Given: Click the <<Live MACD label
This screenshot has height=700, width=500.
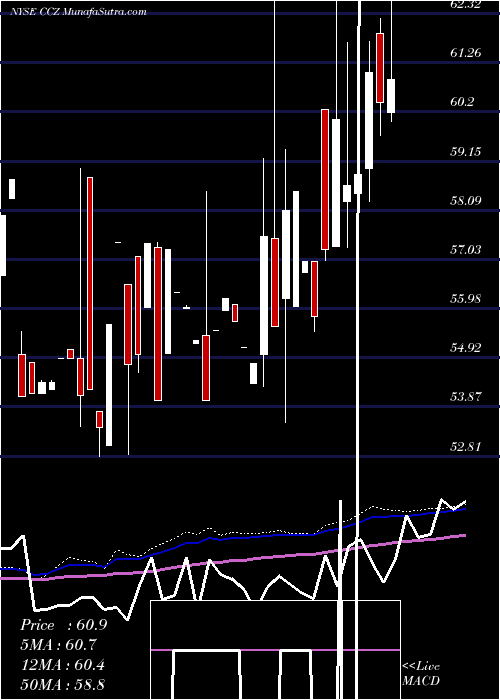Looking at the screenshot, I should pos(421,674).
